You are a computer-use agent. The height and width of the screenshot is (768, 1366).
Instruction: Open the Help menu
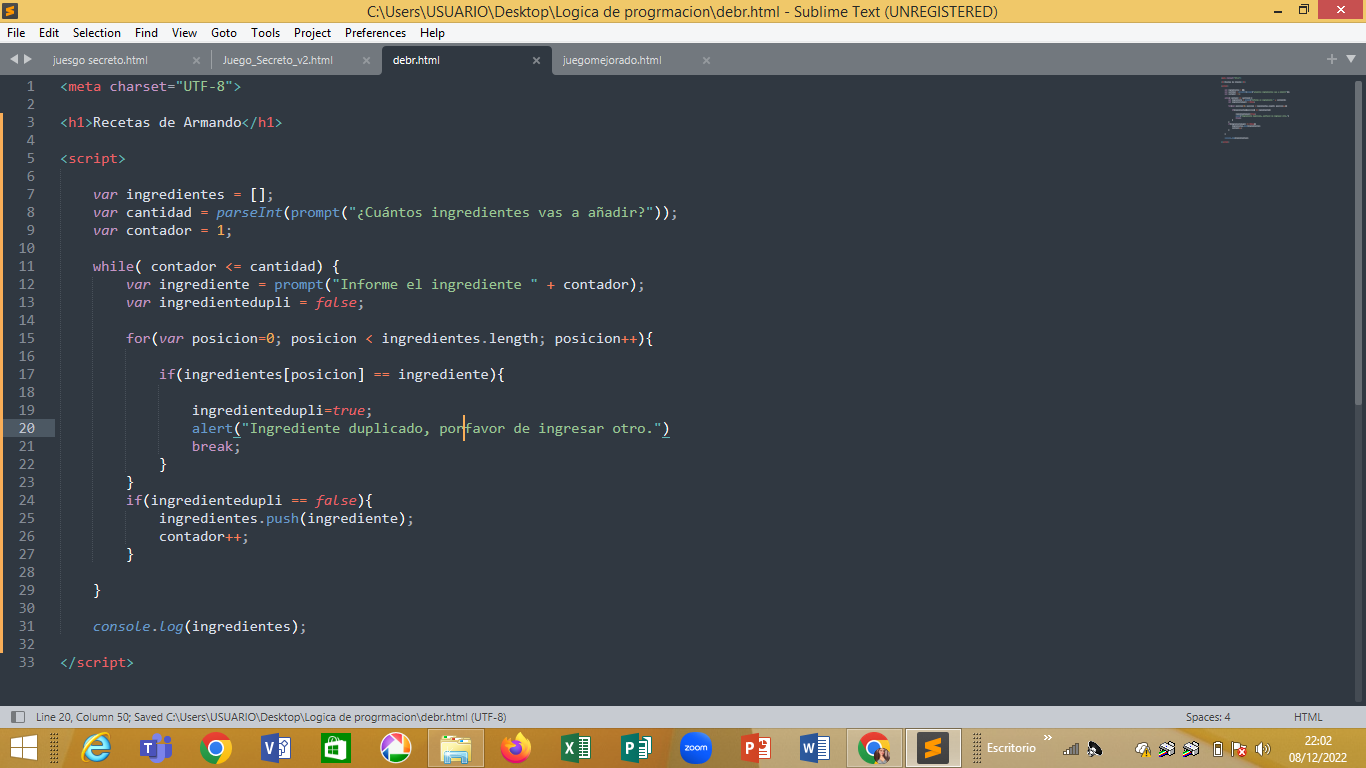click(432, 33)
